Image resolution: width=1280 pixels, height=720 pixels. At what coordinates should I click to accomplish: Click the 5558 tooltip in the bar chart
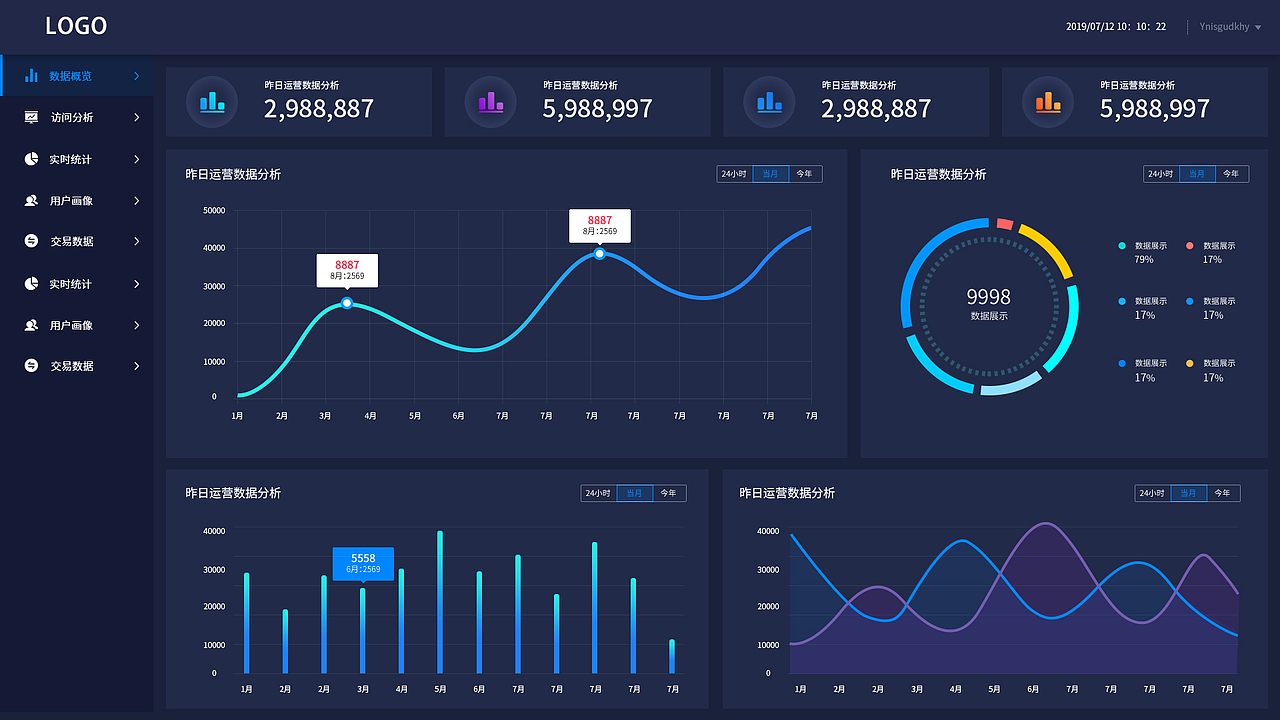click(x=363, y=563)
